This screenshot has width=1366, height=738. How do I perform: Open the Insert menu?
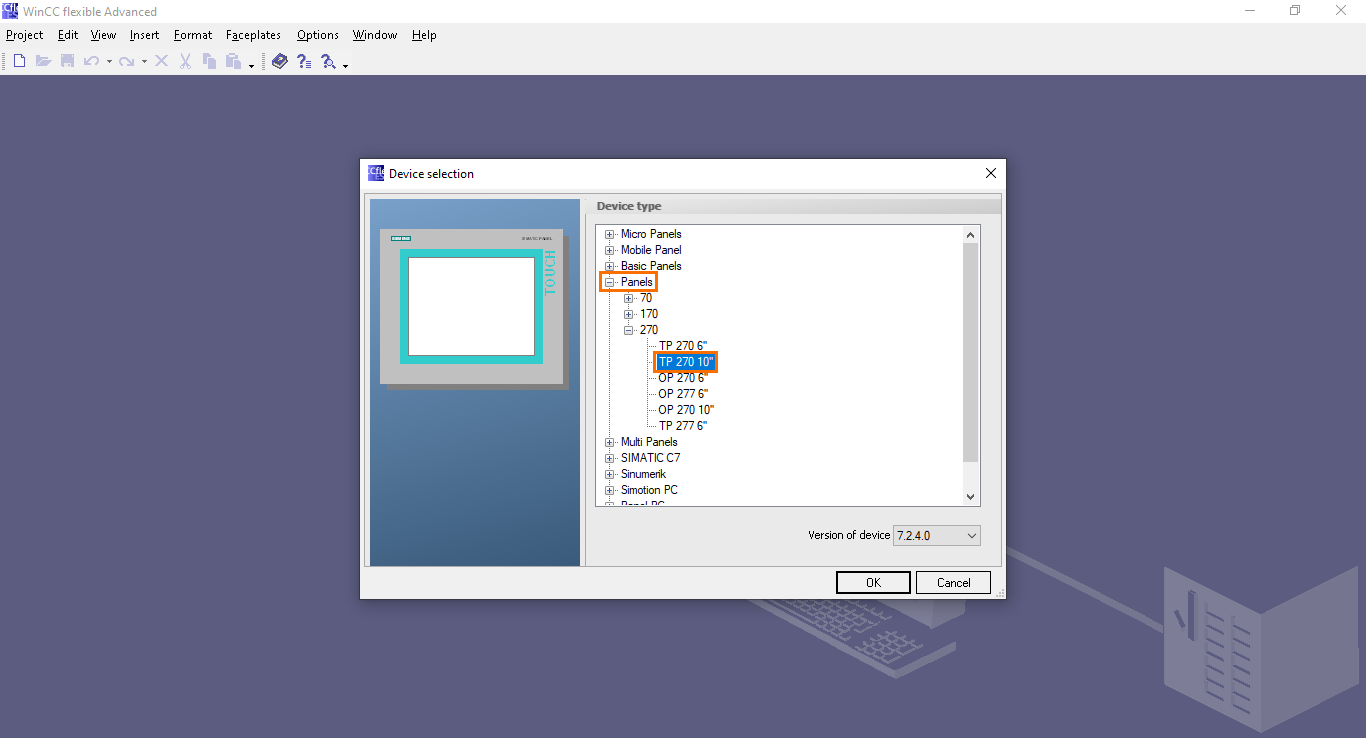point(144,35)
